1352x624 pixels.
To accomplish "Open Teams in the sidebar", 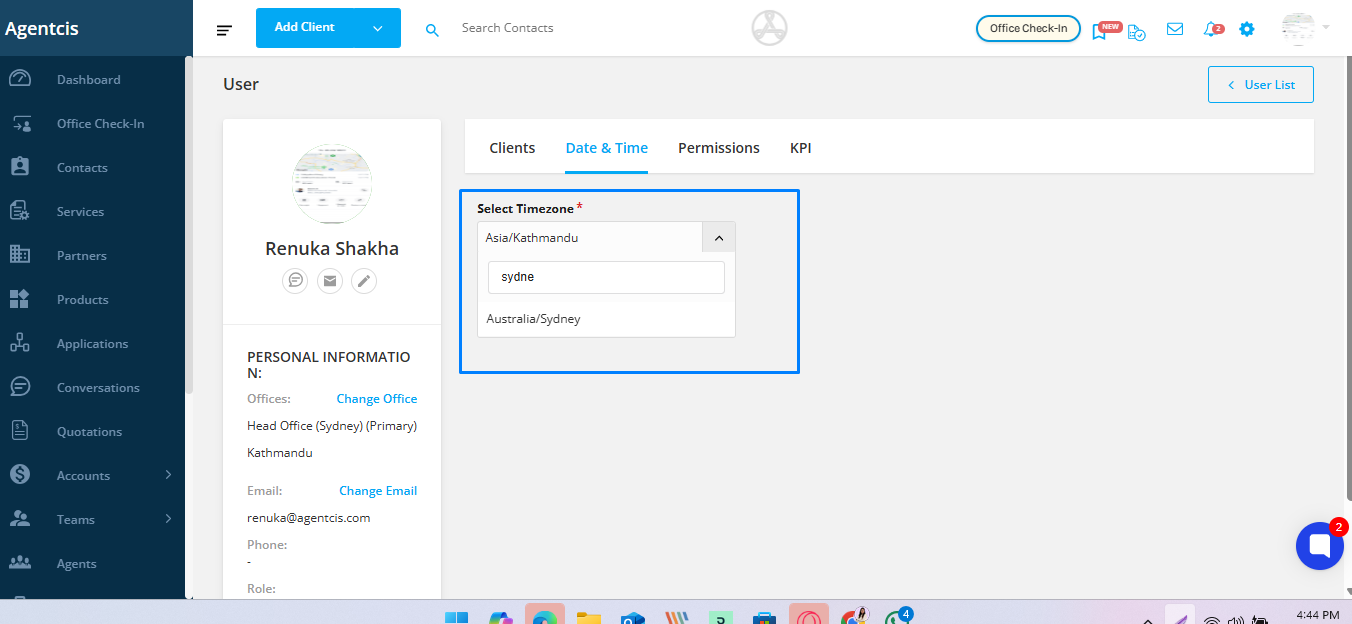I will tap(76, 520).
